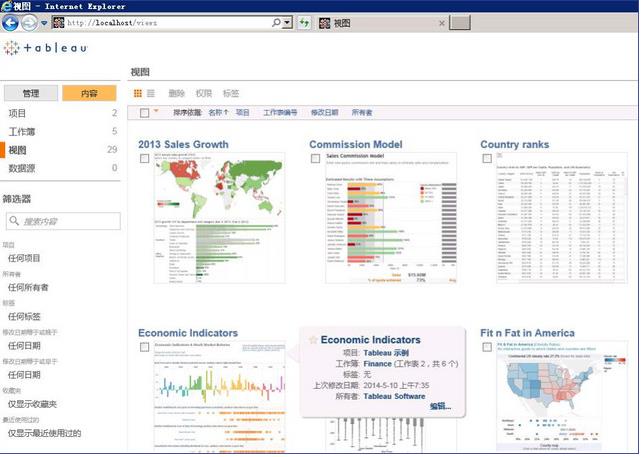Close the 视图 browser tab
641x457 pixels.
click(x=442, y=23)
